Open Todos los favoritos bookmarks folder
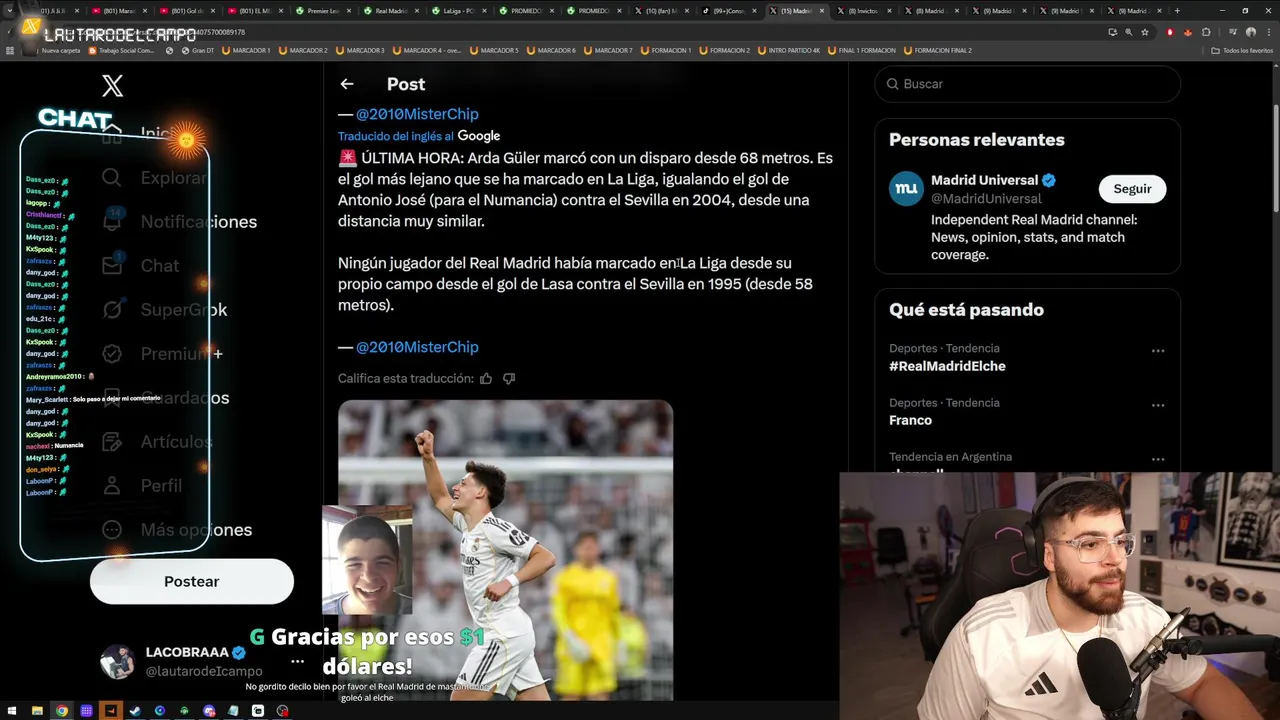 (1242, 50)
